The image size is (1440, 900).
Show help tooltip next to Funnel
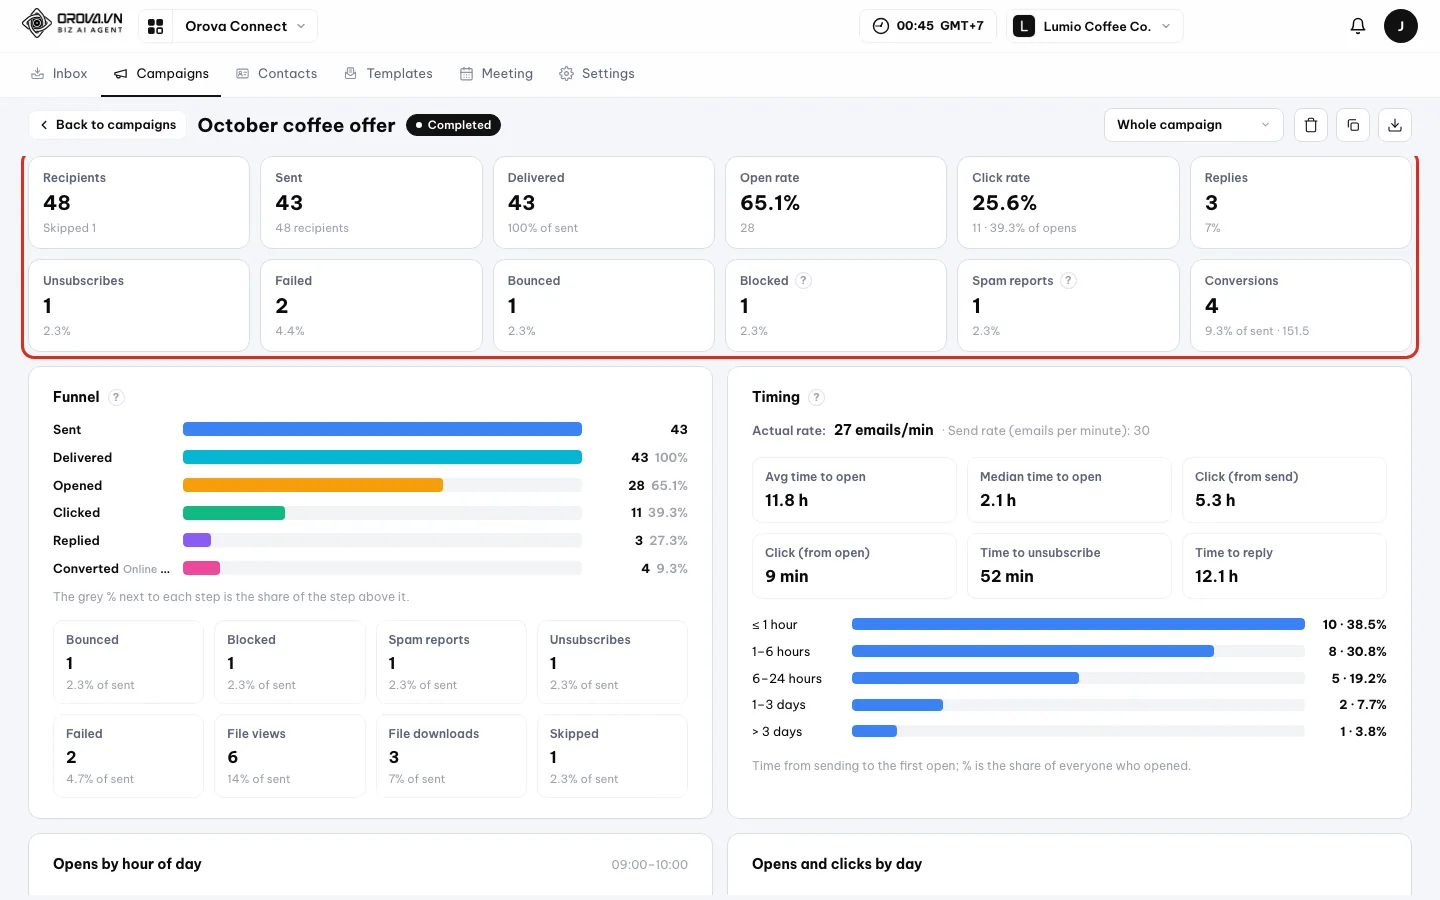pyautogui.click(x=116, y=397)
